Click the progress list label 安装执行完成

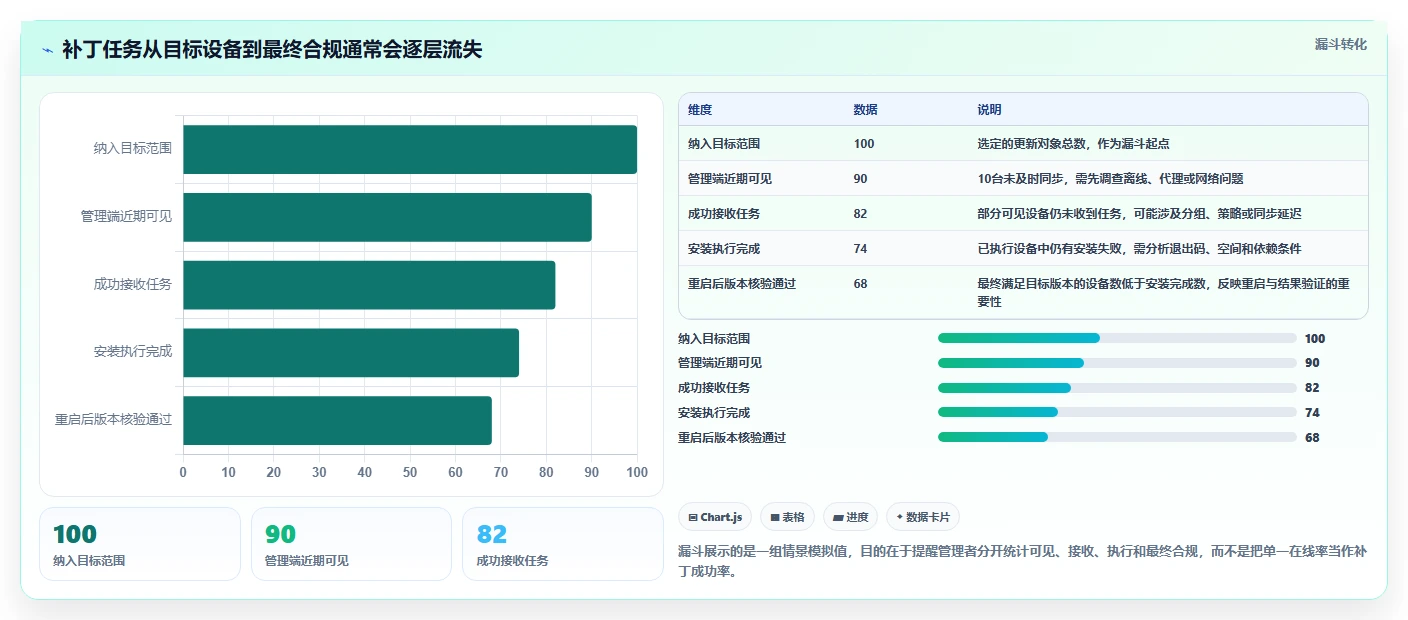pos(714,412)
